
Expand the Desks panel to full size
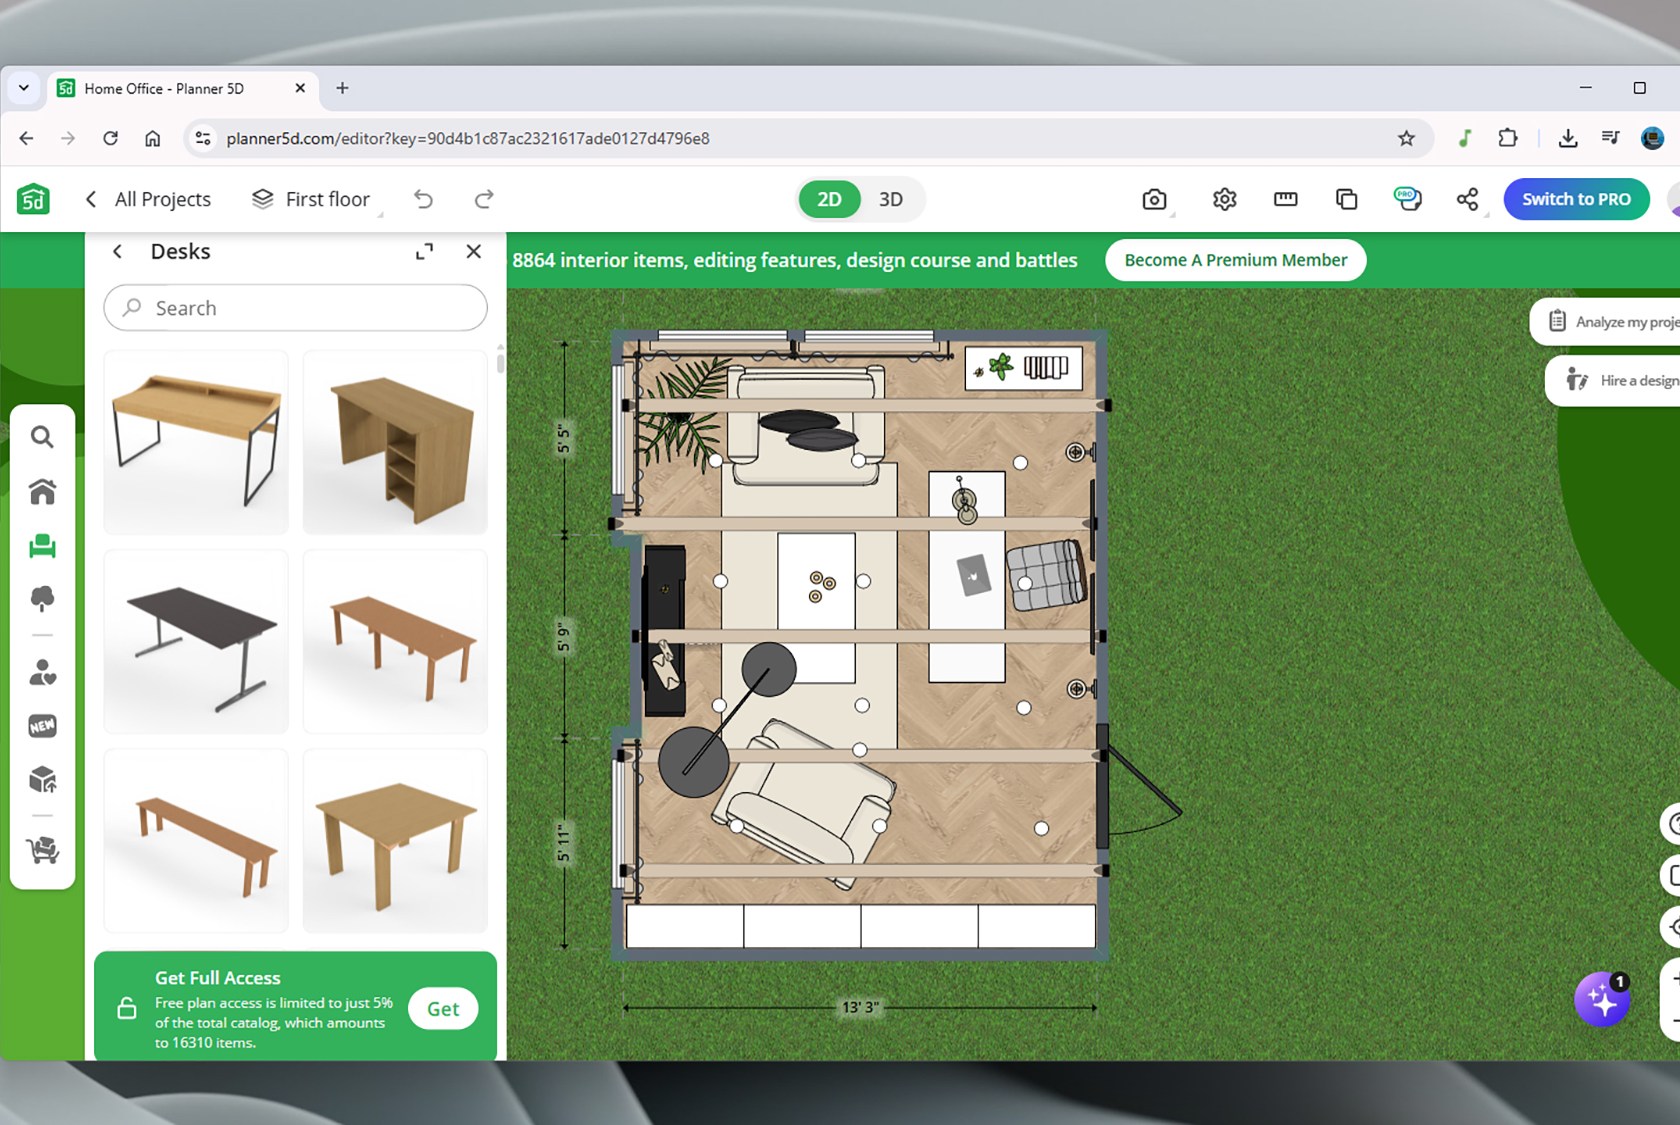point(425,252)
